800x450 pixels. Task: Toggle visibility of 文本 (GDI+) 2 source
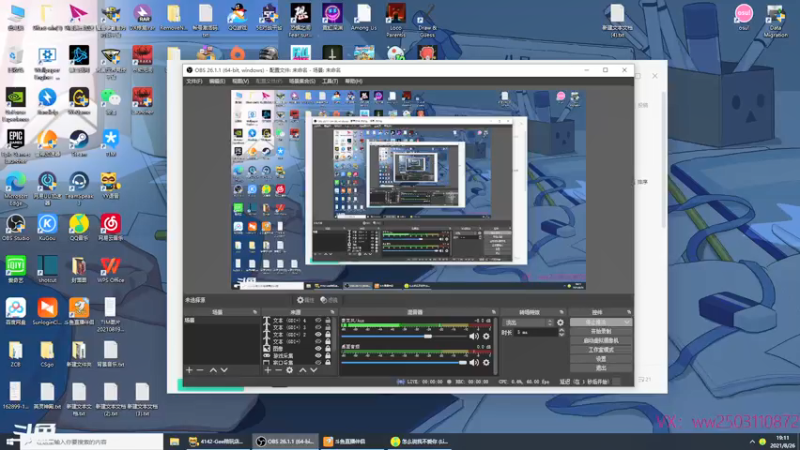[318, 335]
